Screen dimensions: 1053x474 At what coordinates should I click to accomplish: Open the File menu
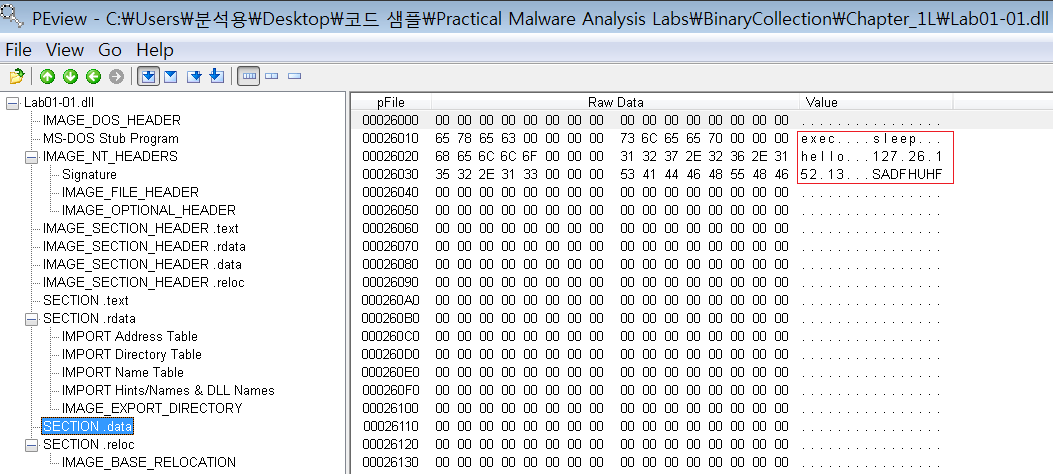(18, 50)
